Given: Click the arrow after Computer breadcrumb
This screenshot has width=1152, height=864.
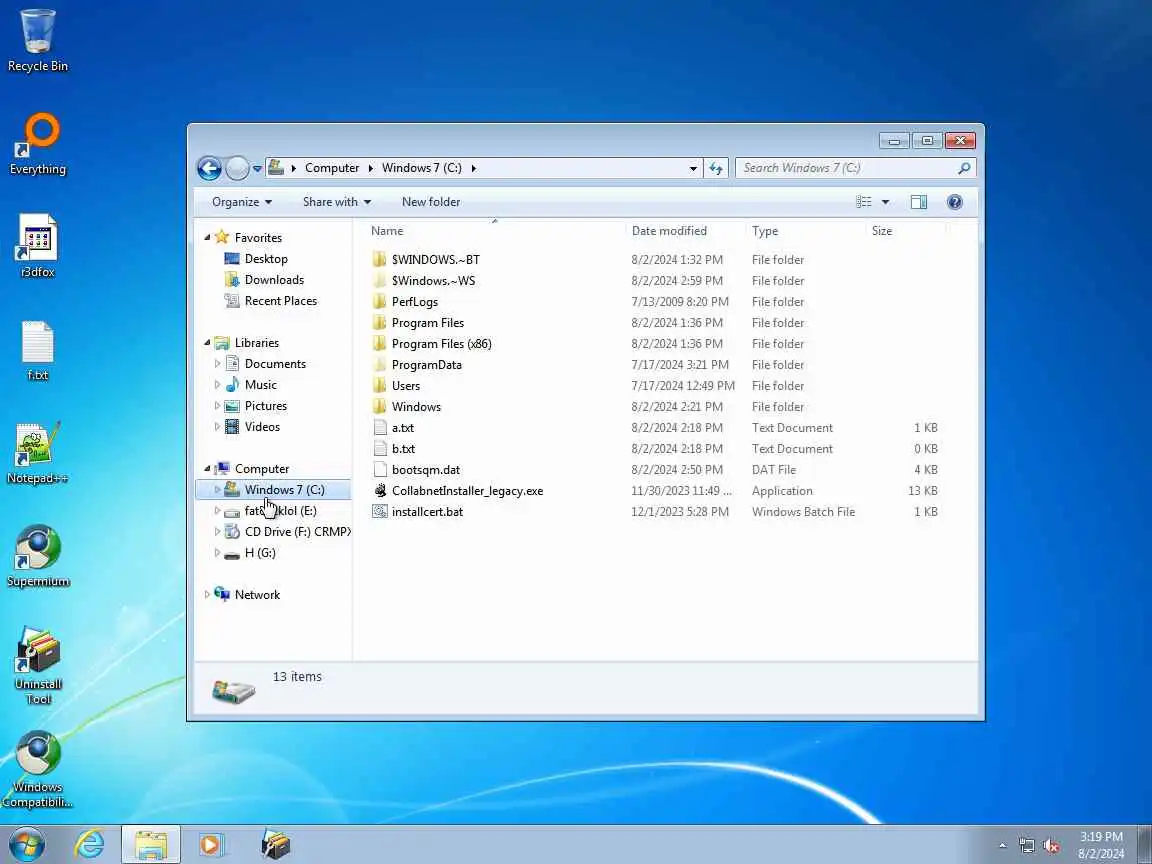Looking at the screenshot, I should click(370, 168).
